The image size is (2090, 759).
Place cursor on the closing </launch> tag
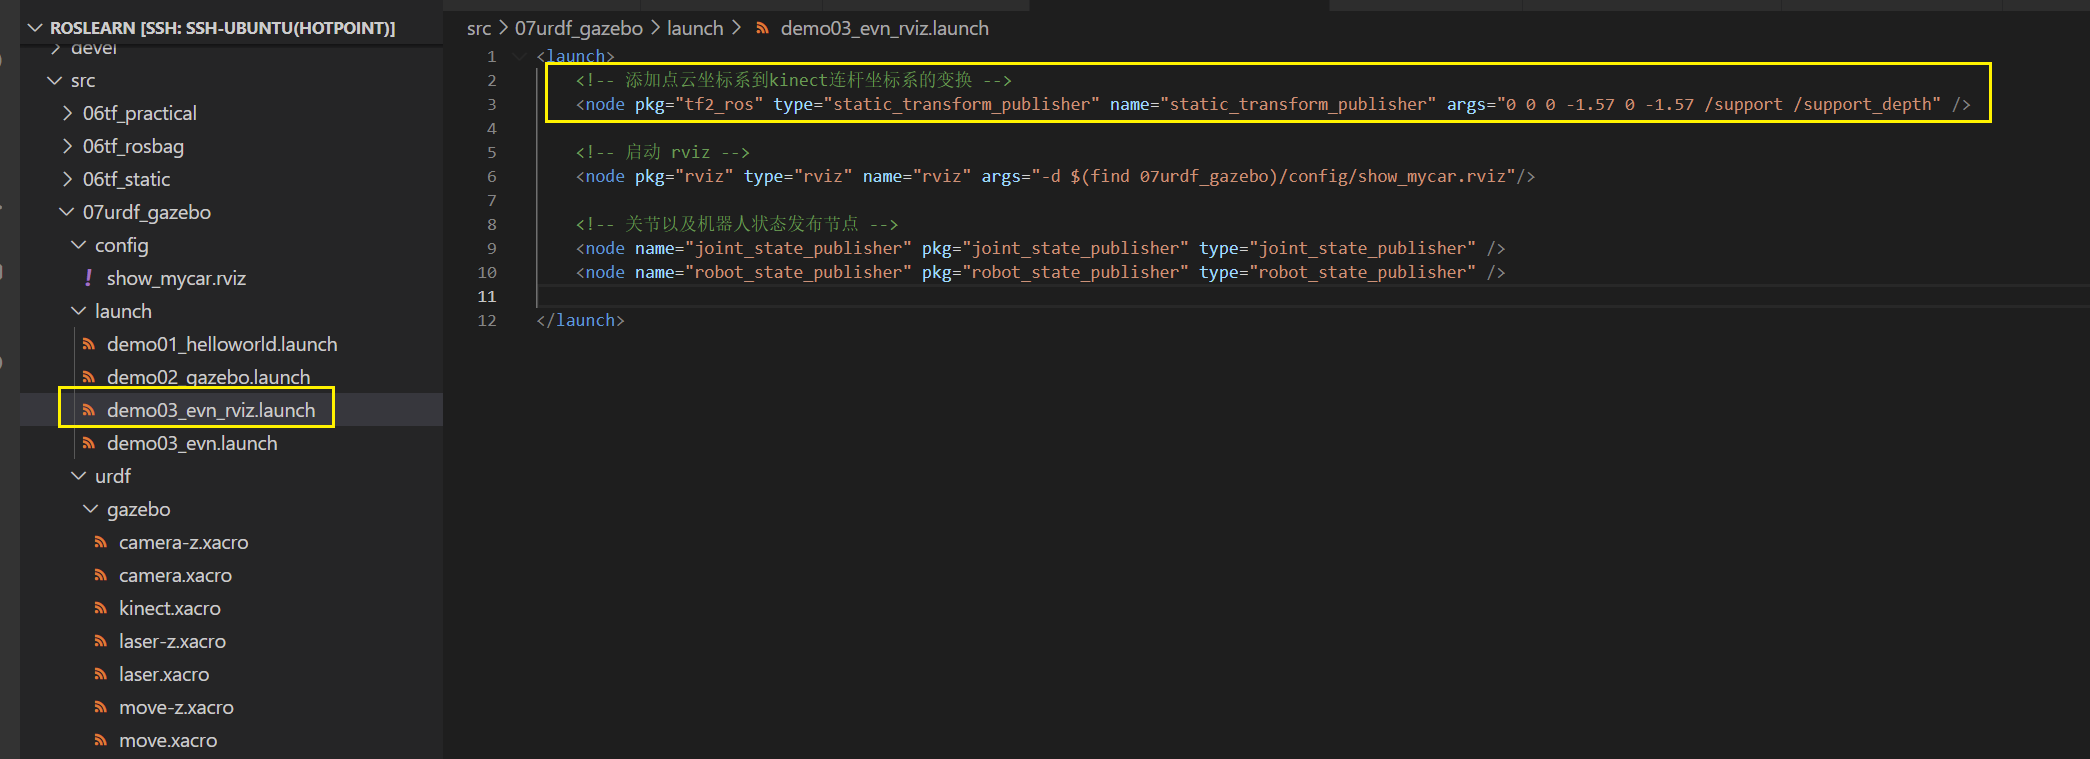[580, 320]
